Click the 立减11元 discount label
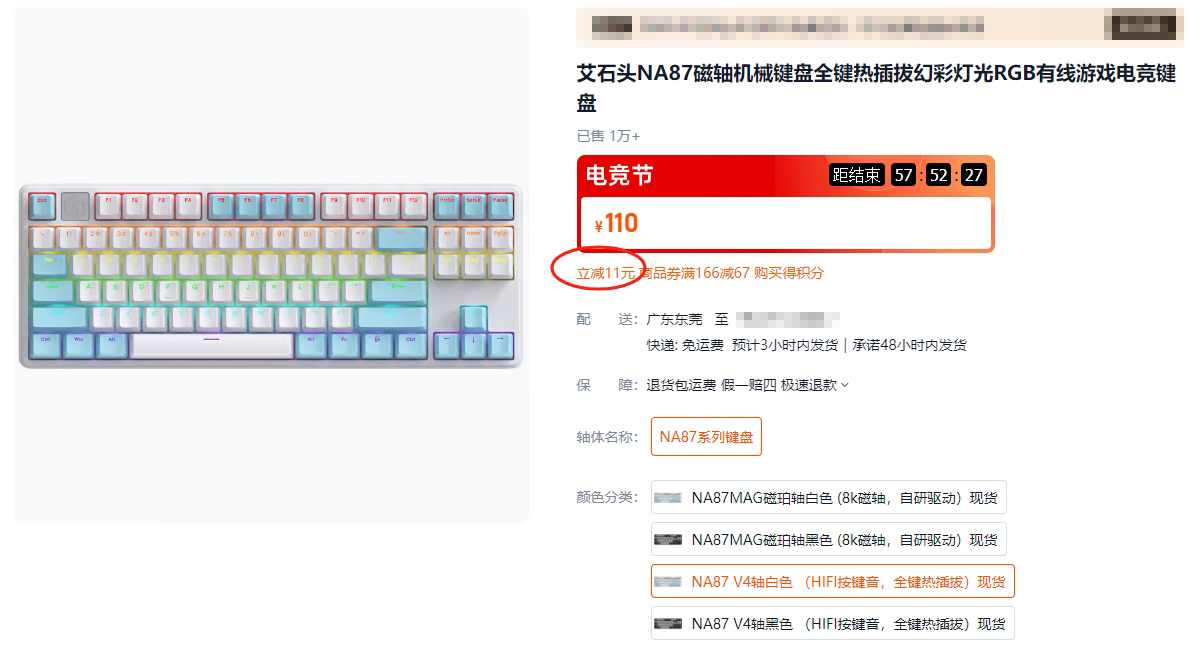This screenshot has width=1199, height=647. coord(606,273)
